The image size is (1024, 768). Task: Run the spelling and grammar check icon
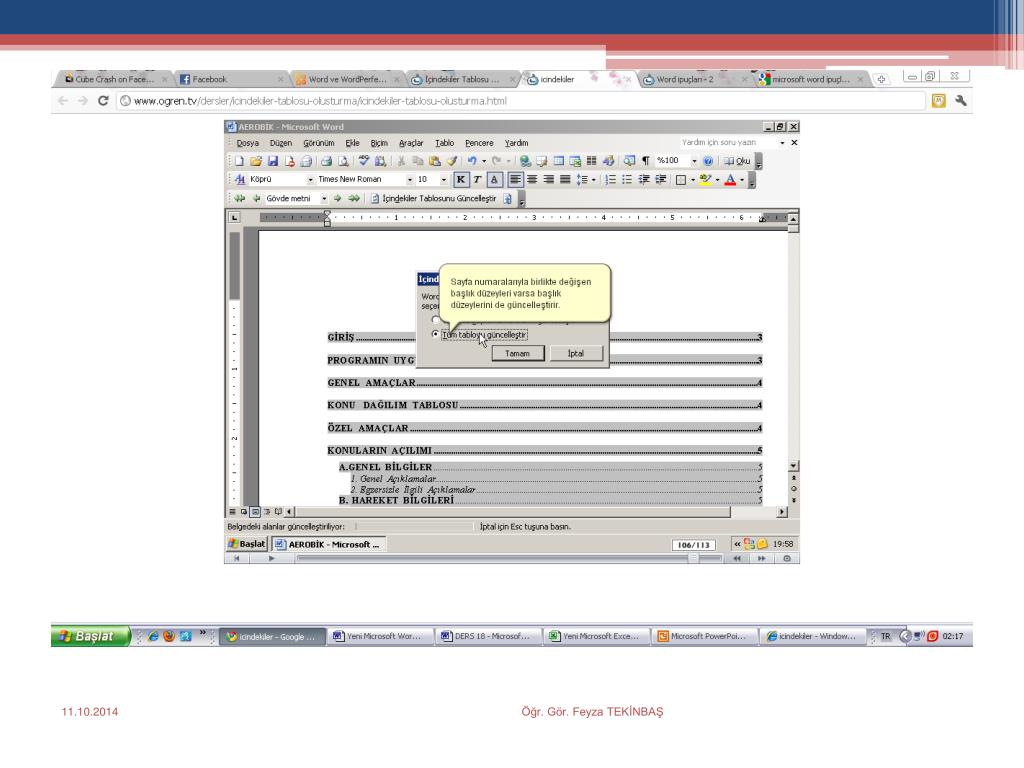click(x=364, y=161)
